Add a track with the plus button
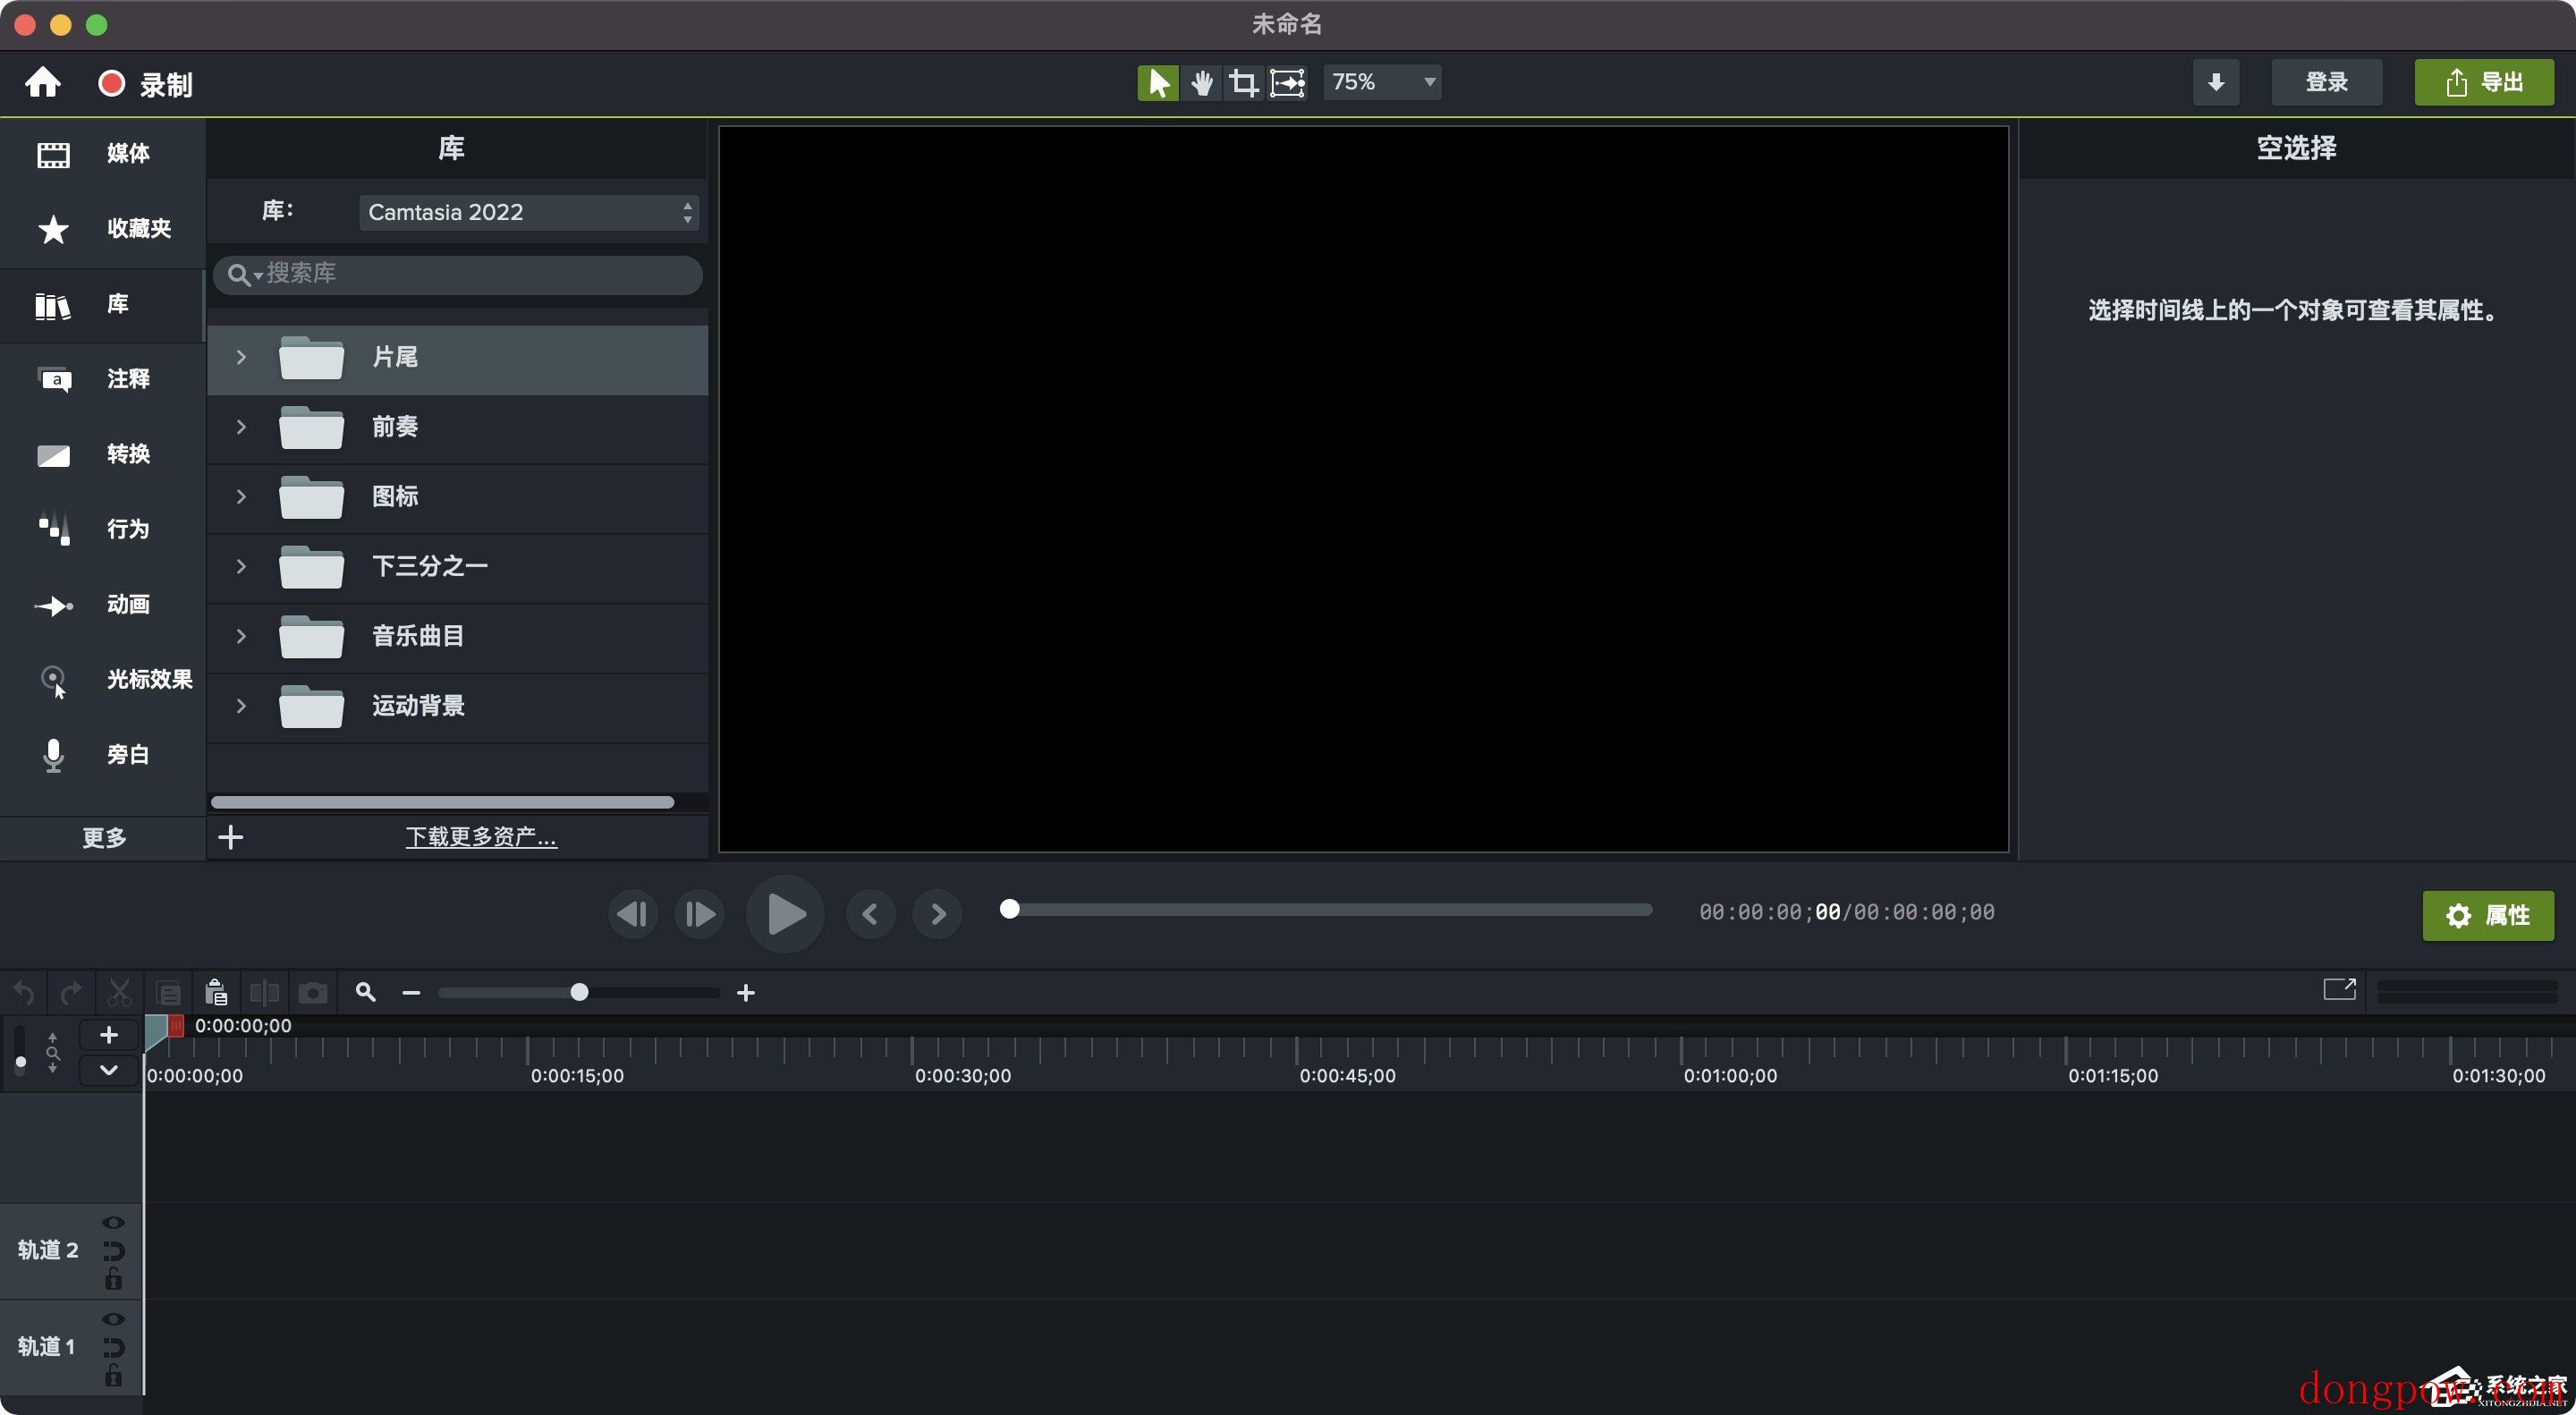The height and width of the screenshot is (1415, 2576). [109, 1035]
